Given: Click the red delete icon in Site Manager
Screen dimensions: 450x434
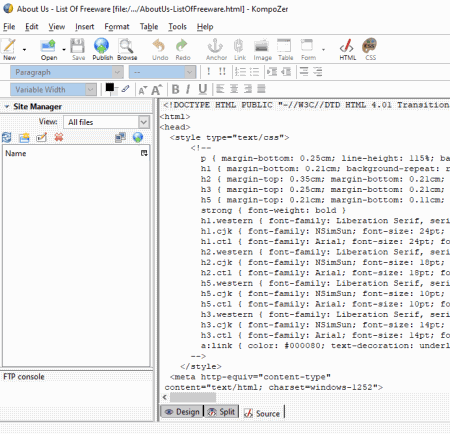Looking at the screenshot, I should click(59, 137).
